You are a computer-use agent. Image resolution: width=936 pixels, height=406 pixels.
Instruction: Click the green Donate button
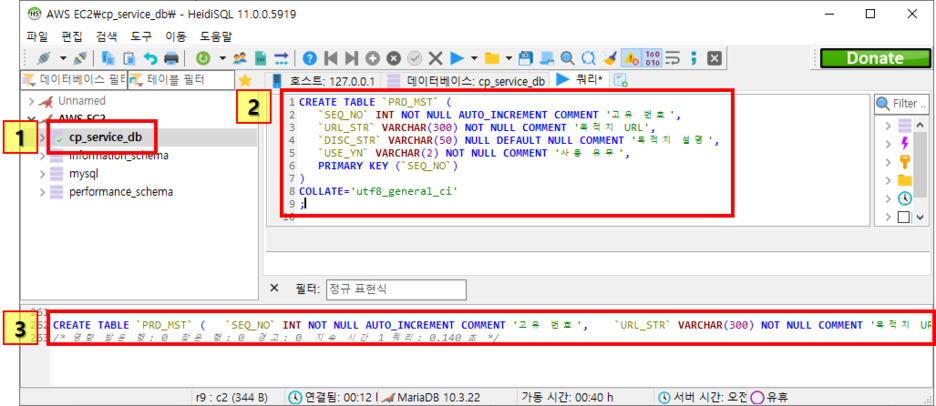[x=875, y=58]
